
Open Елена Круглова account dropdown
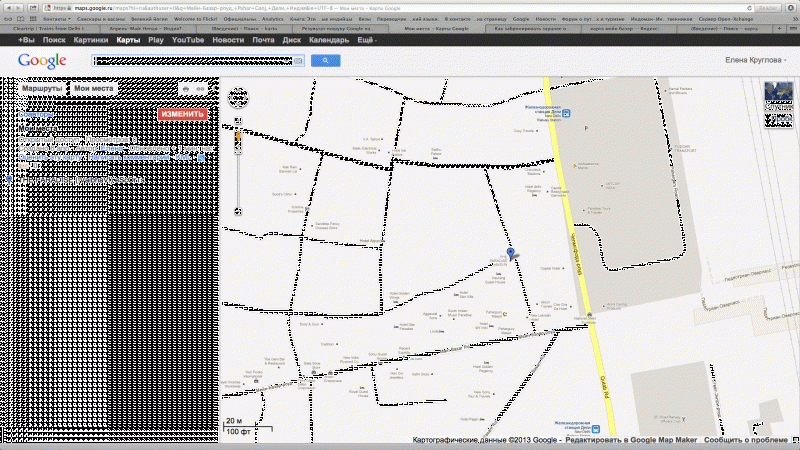[756, 60]
